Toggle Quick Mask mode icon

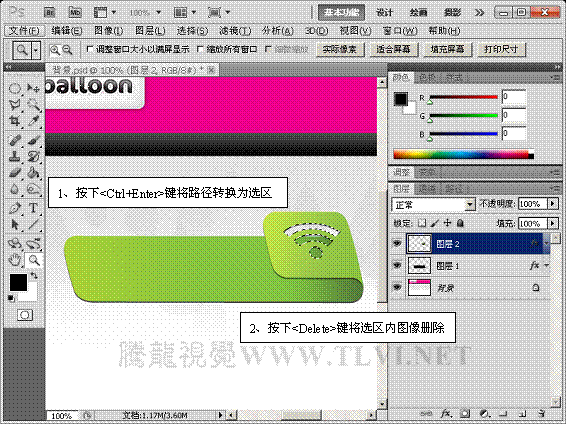(25, 315)
